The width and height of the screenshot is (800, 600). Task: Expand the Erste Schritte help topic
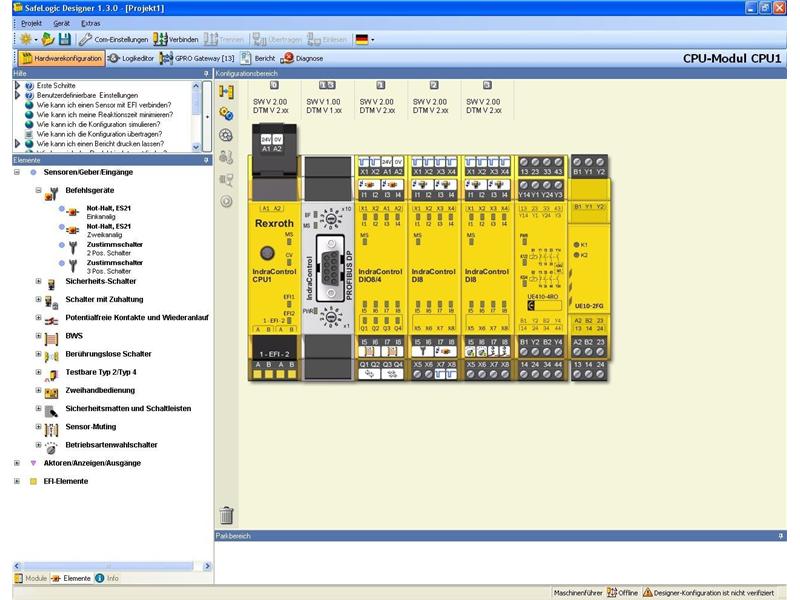click(x=17, y=85)
